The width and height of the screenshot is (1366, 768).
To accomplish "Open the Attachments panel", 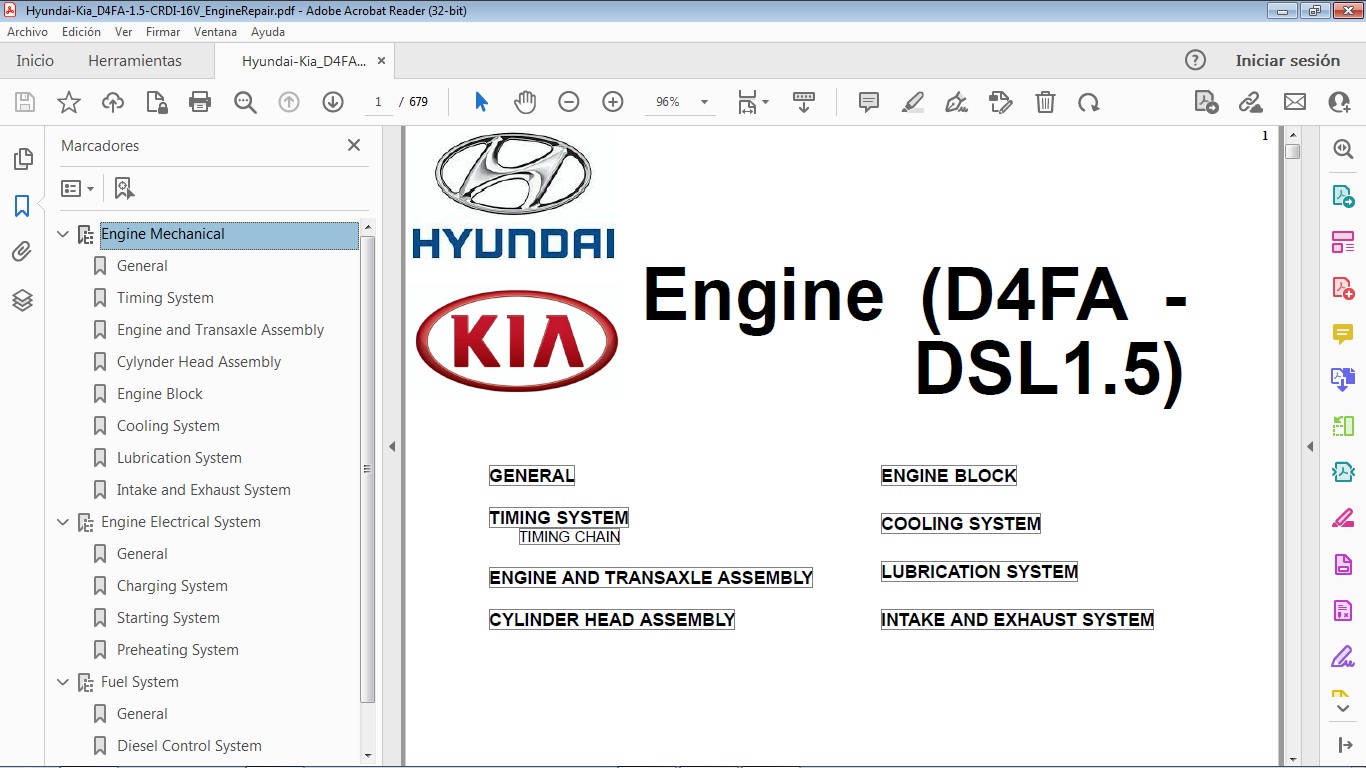I will 22,251.
